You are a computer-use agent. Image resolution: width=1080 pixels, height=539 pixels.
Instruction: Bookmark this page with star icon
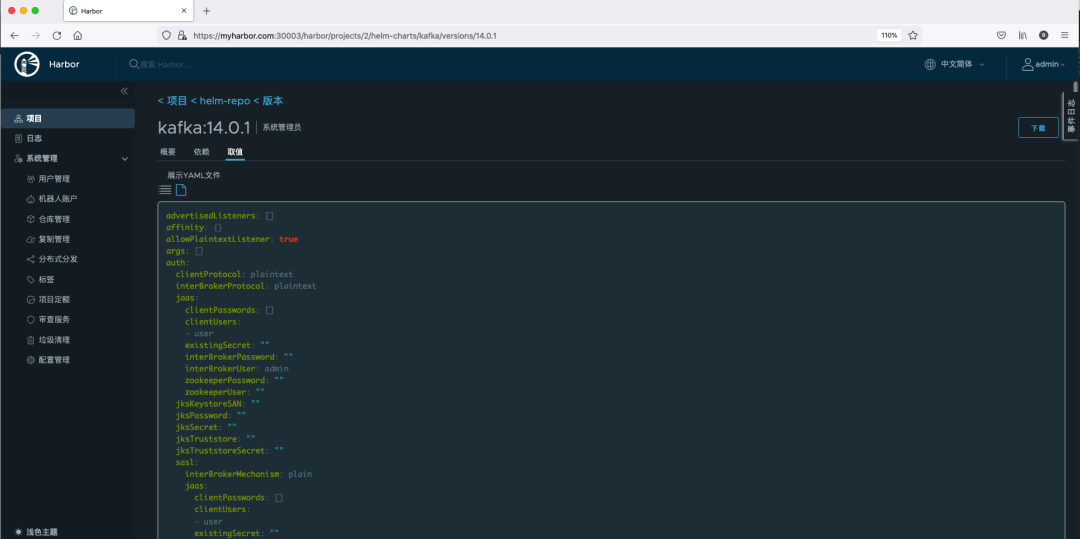[913, 35]
